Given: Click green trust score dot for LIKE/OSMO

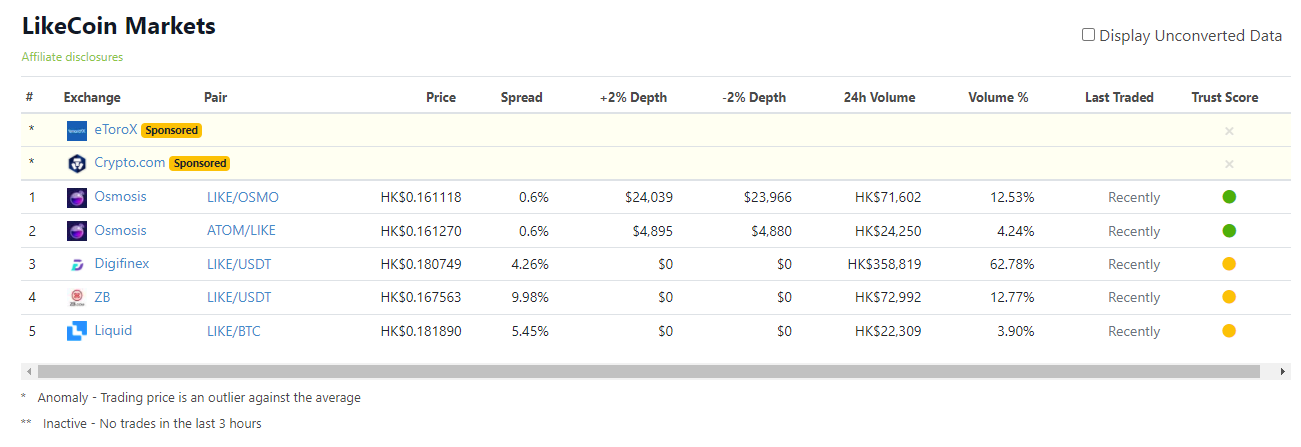Looking at the screenshot, I should [x=1229, y=197].
